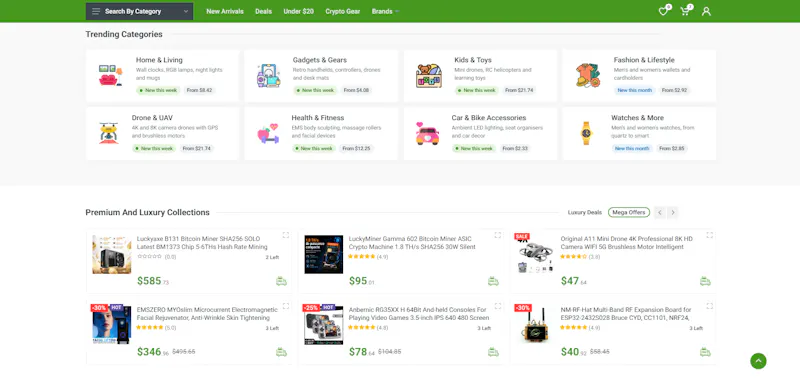Expand the Brands menu

coord(385,11)
